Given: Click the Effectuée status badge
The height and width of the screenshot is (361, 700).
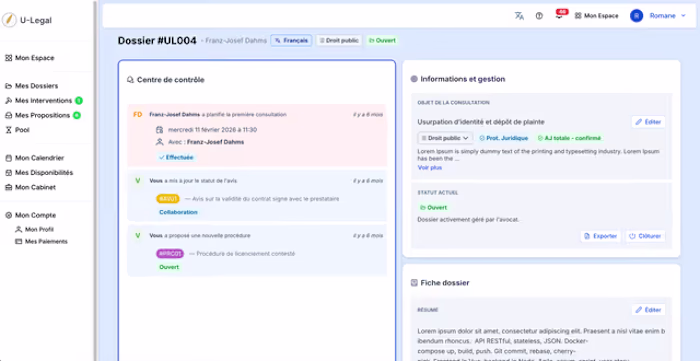Looking at the screenshot, I should tap(176, 158).
